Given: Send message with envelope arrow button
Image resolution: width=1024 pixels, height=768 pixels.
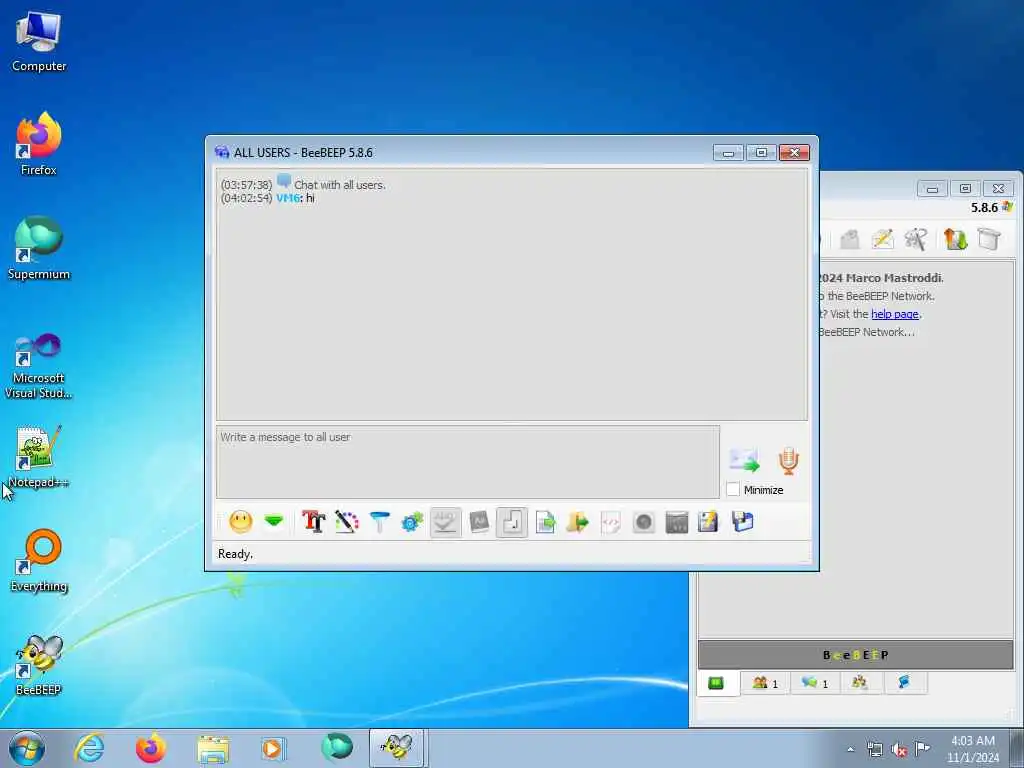Looking at the screenshot, I should [x=744, y=460].
